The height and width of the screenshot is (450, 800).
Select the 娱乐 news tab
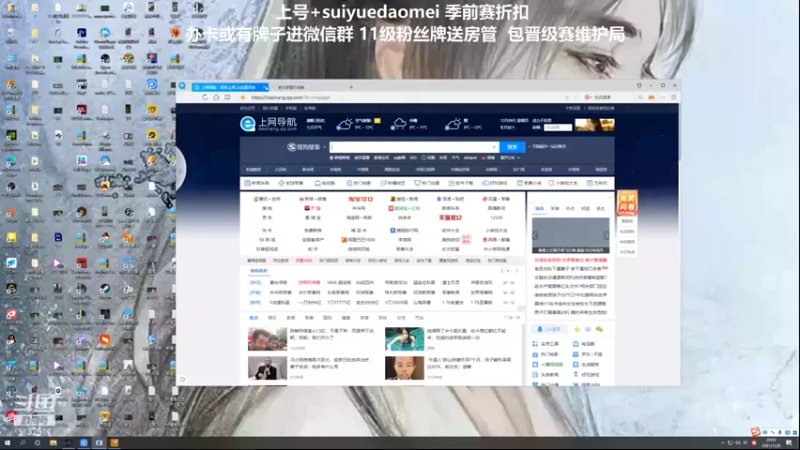point(272,317)
